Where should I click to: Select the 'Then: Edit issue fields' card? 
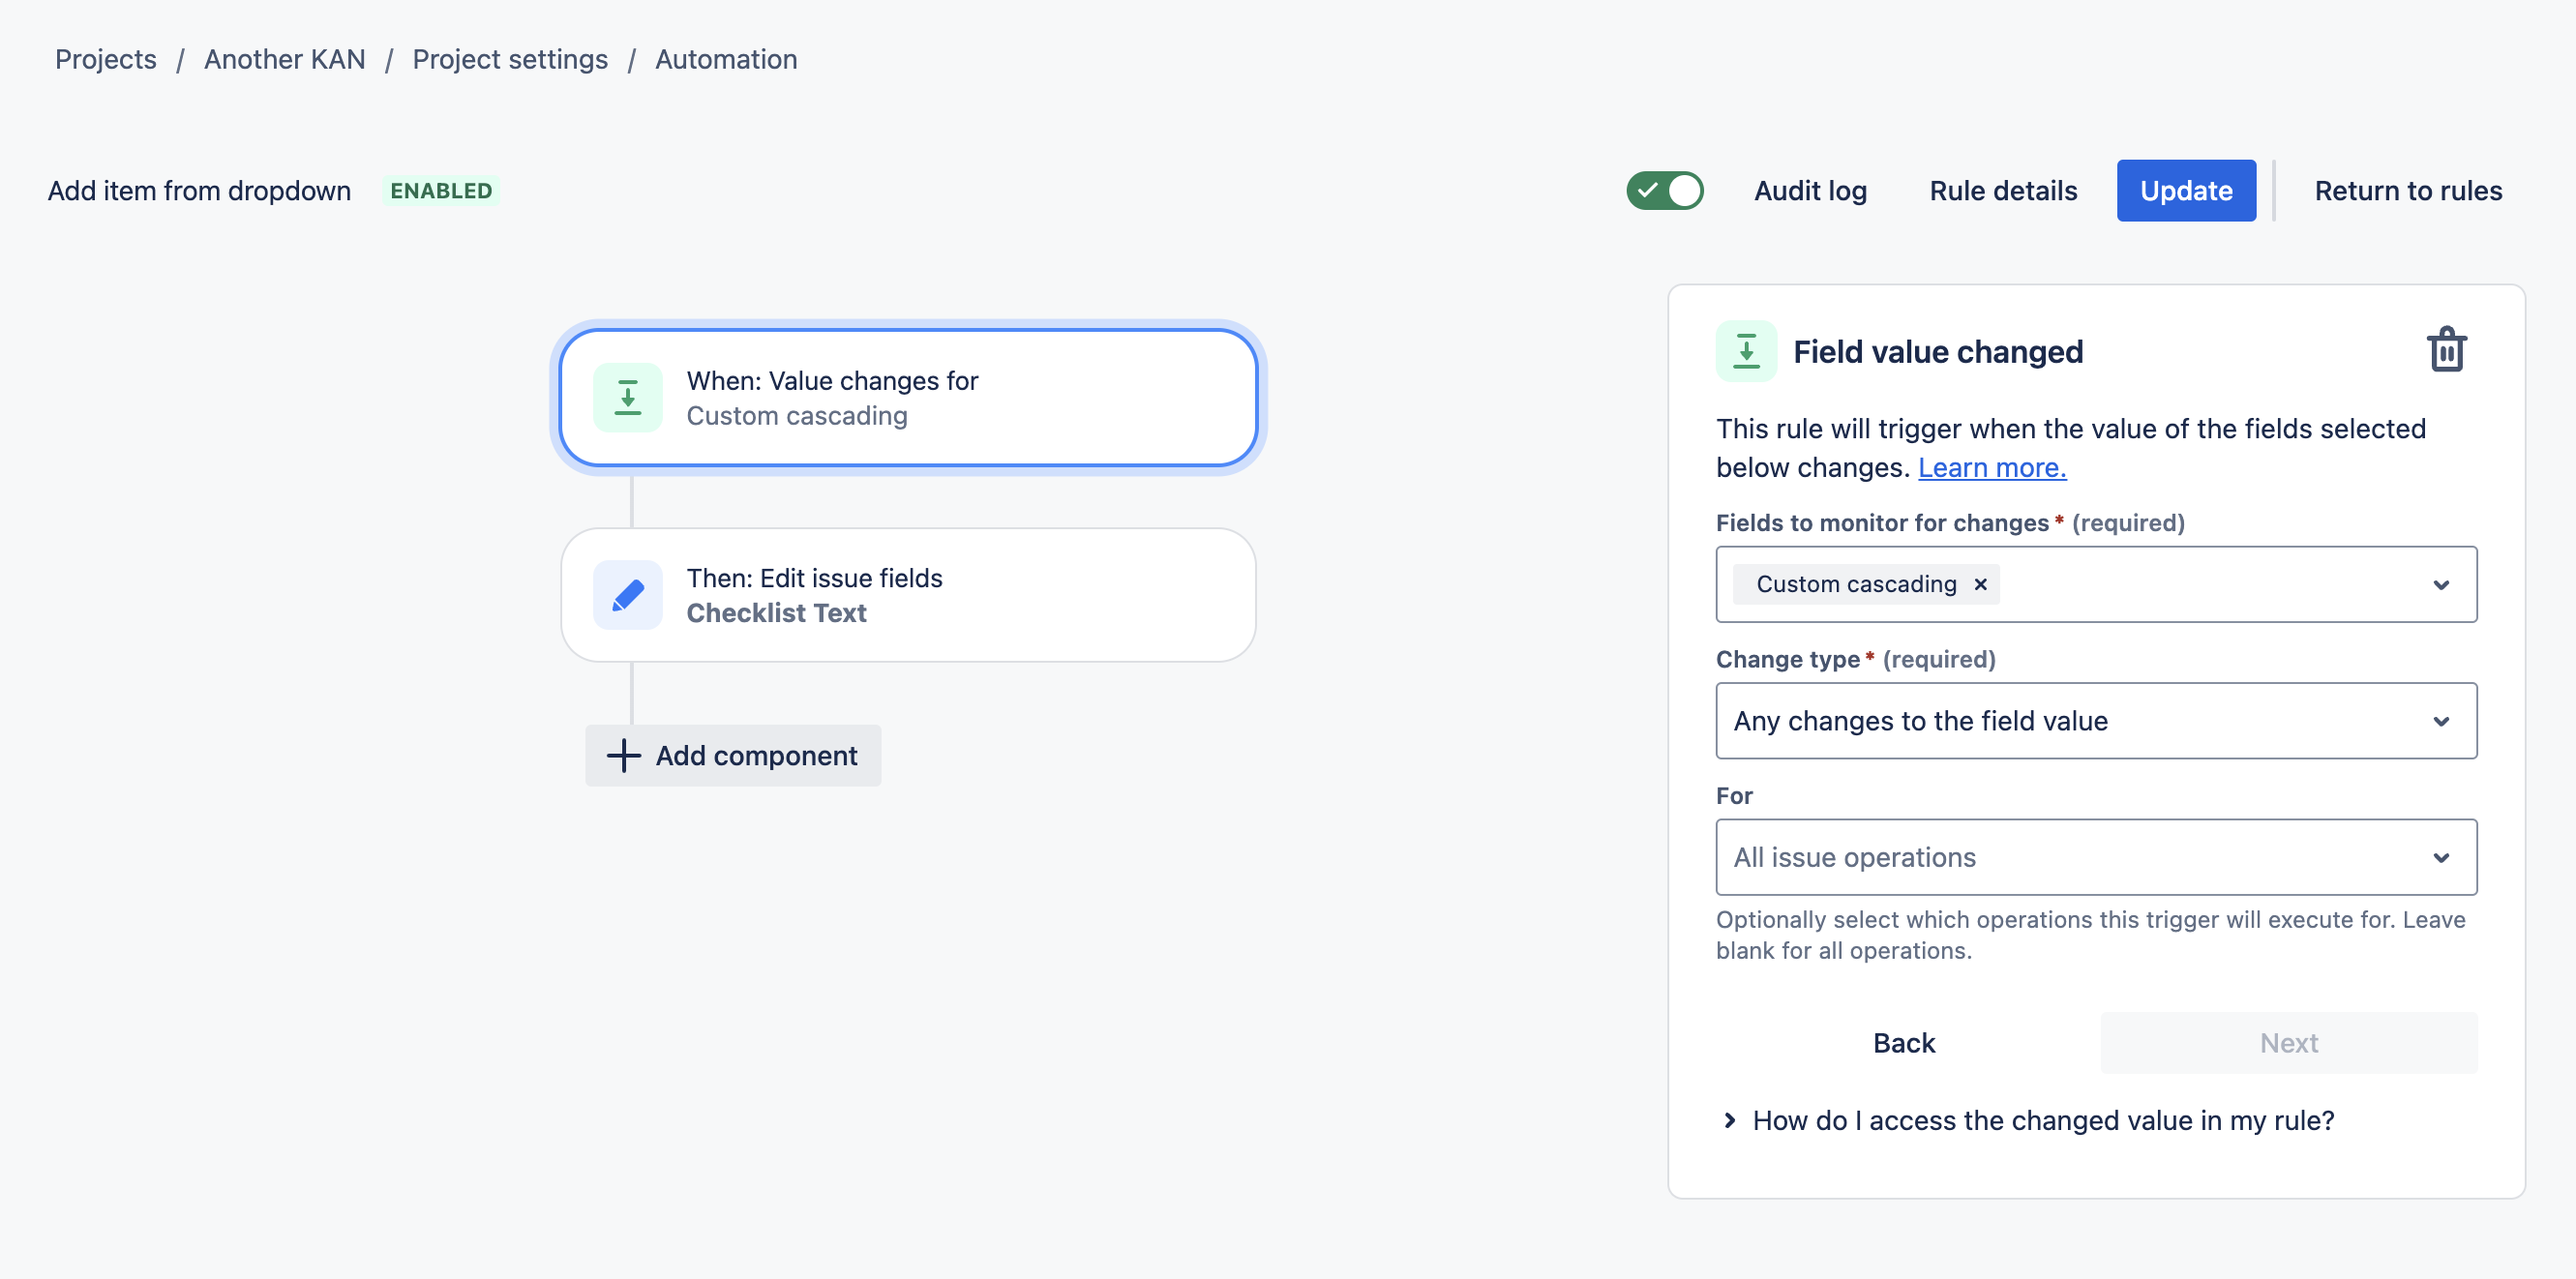pyautogui.click(x=906, y=594)
